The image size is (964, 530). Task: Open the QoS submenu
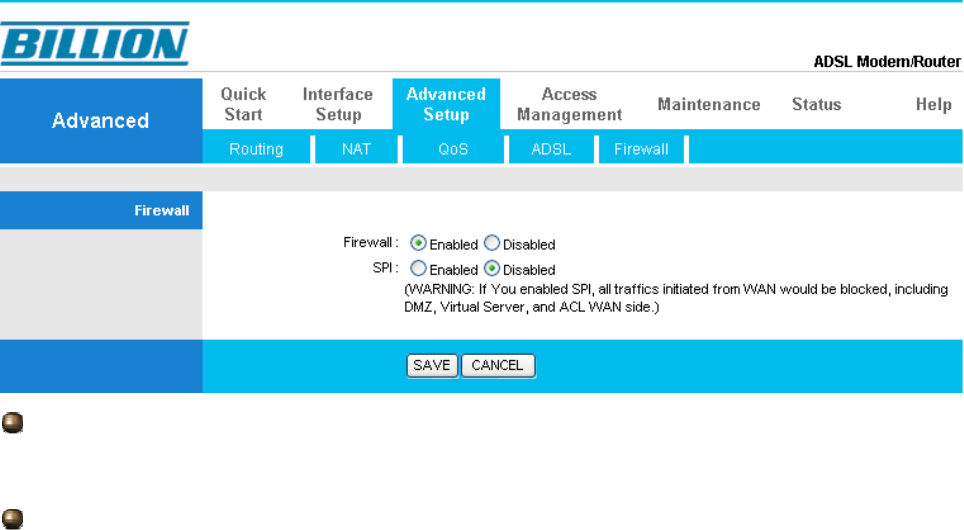[453, 149]
